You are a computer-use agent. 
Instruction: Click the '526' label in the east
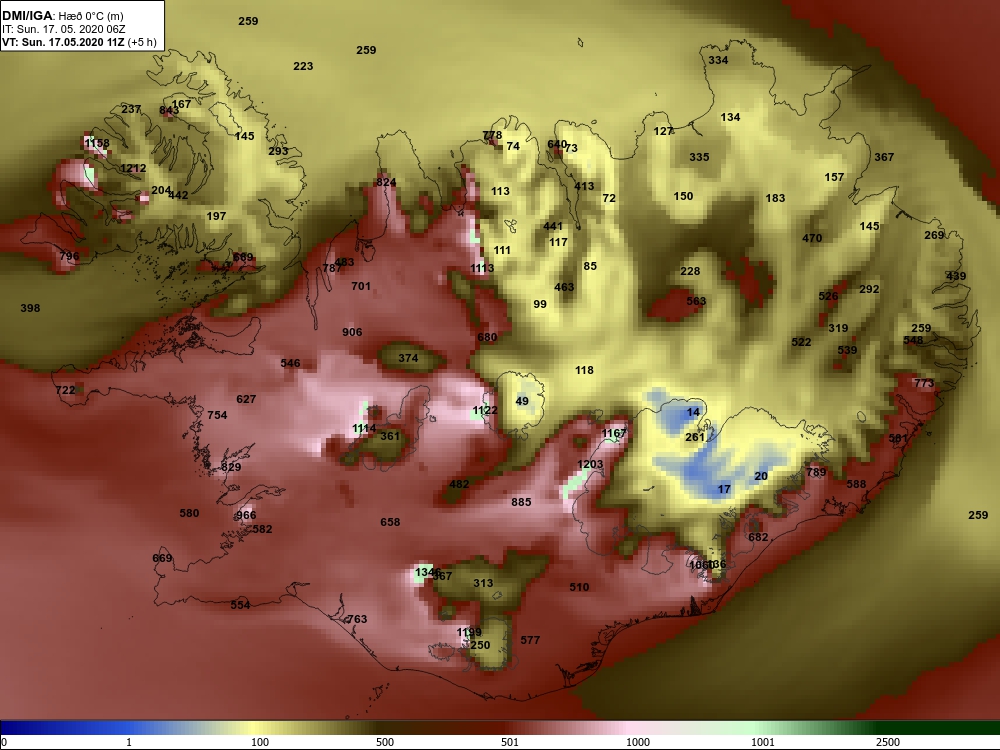click(828, 296)
